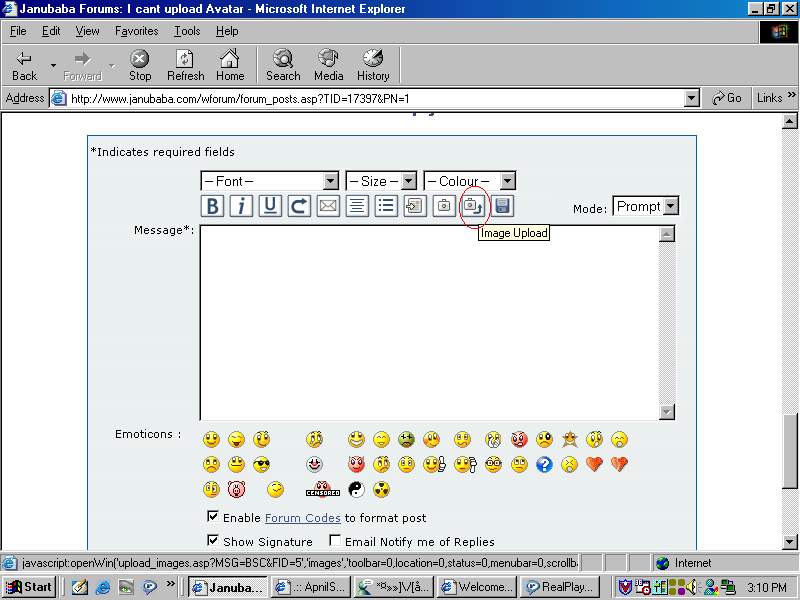Insert the sunglasses cool emoticon
The width and height of the screenshot is (800, 600).
coord(262,465)
